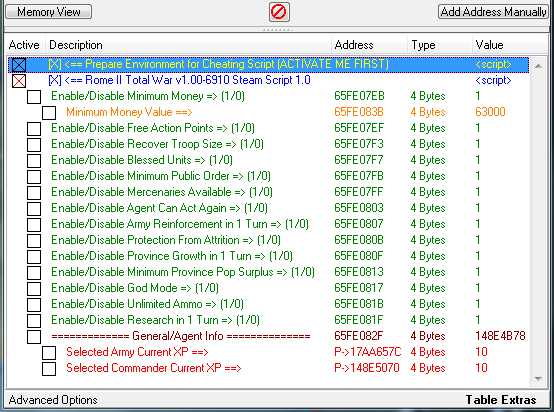Click value 10 of Selected Commander Current XP
Screen dimensions: 554x412
point(481,368)
